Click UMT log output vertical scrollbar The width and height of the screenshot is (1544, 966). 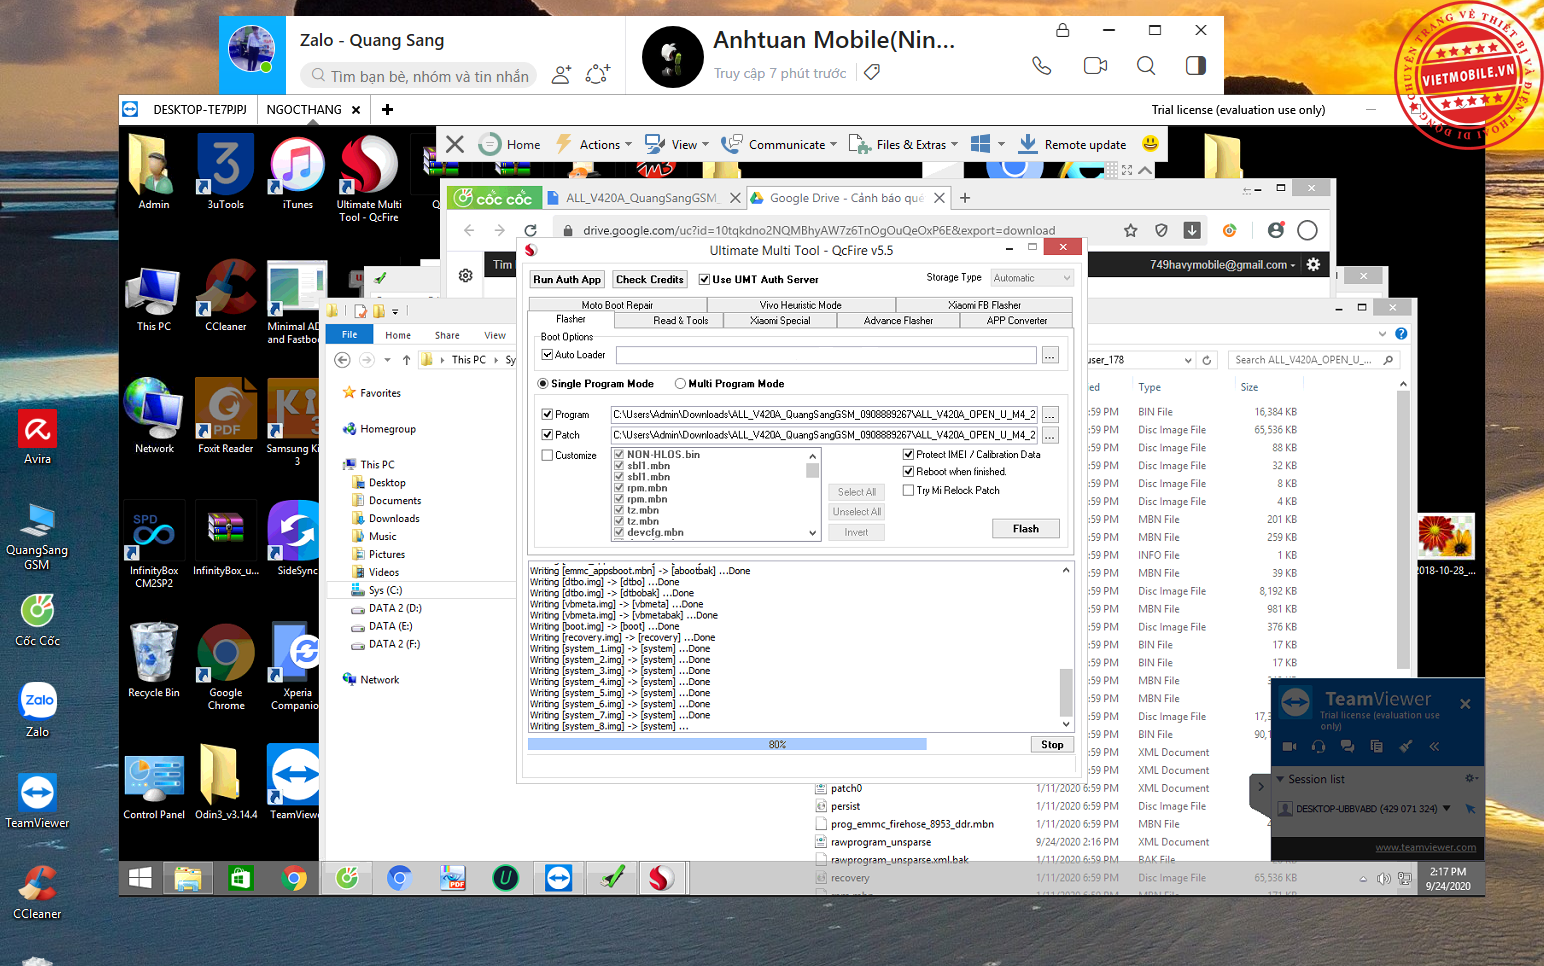click(x=1066, y=647)
